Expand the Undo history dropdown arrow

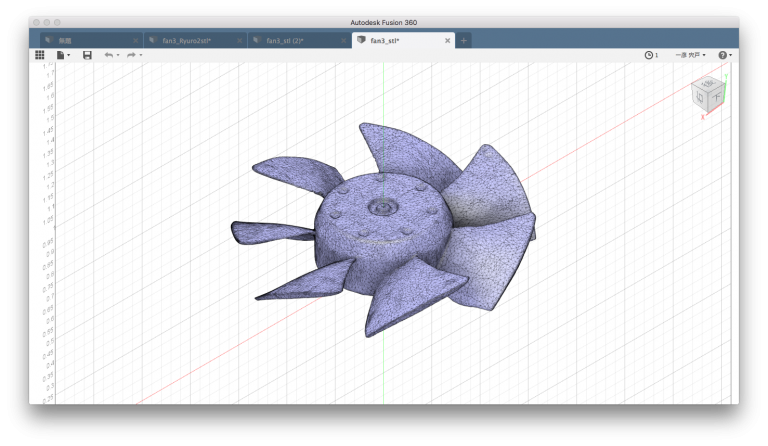coord(118,55)
